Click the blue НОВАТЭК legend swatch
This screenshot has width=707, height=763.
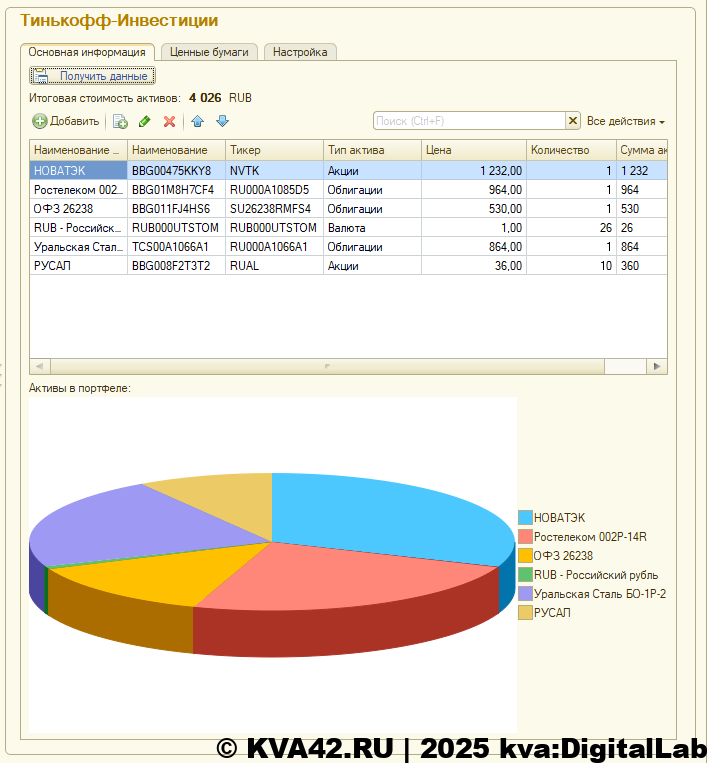pos(525,518)
